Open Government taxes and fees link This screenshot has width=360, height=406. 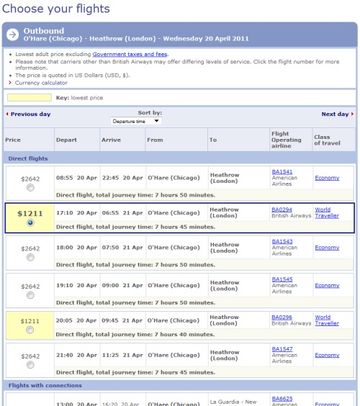(130, 54)
